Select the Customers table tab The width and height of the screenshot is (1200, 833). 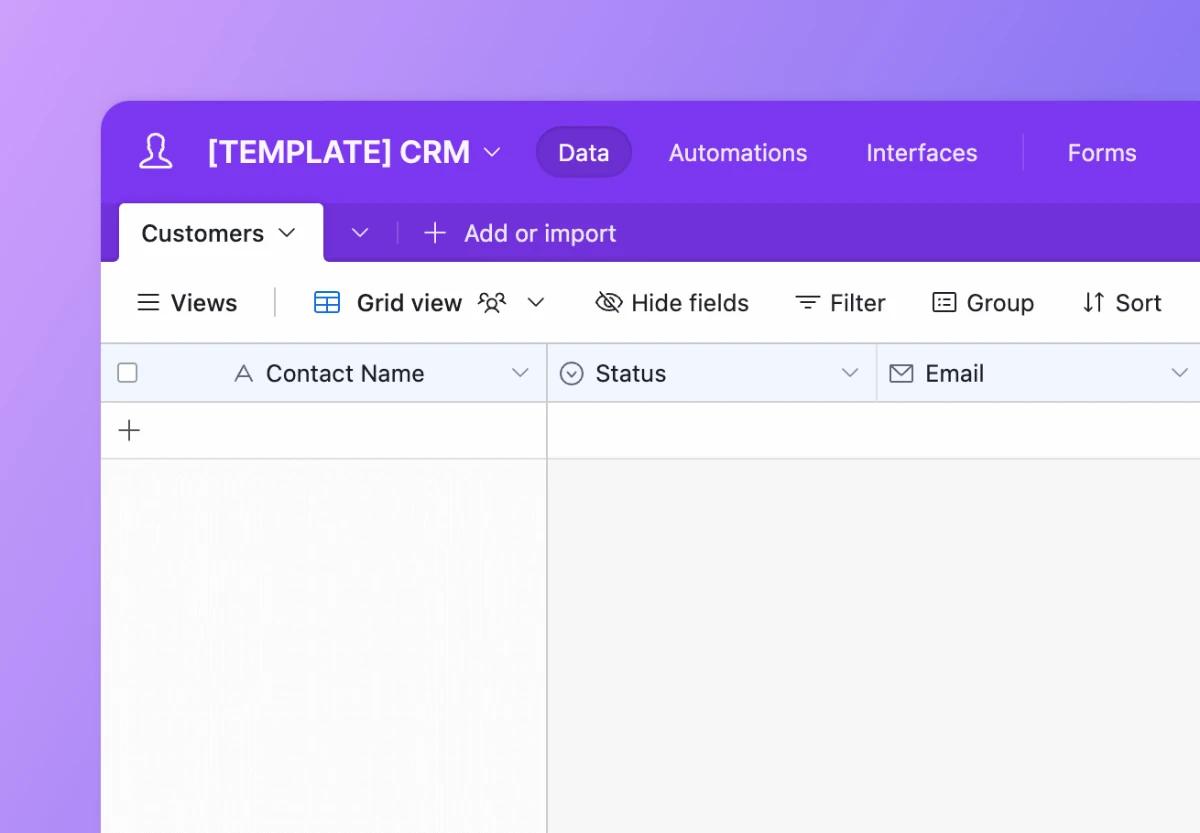click(221, 233)
